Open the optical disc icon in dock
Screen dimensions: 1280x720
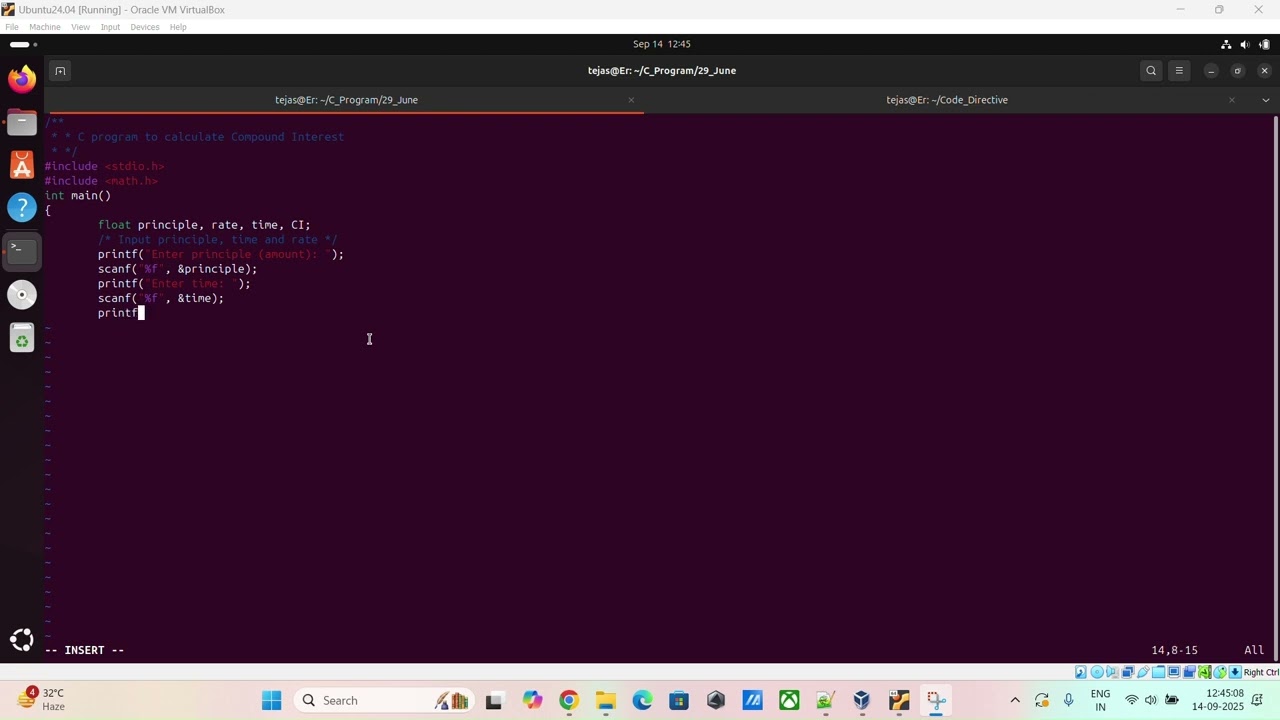[22, 294]
